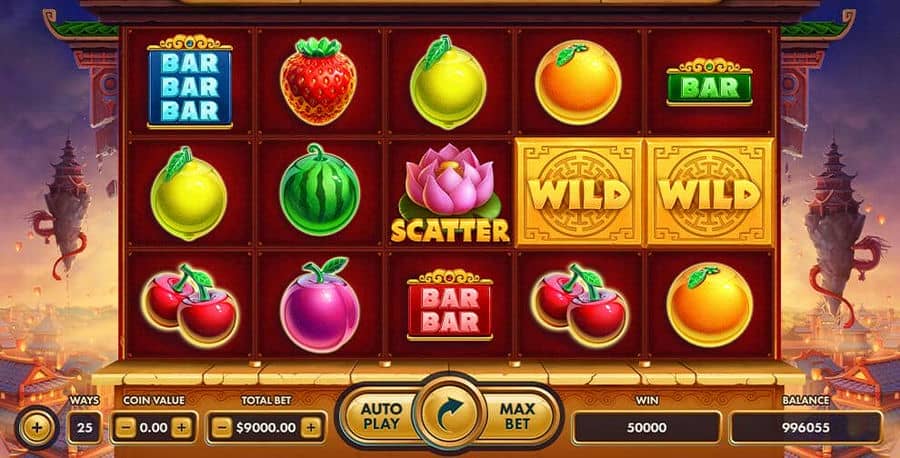Image resolution: width=900 pixels, height=458 pixels.
Task: Click the round plus menu button
Action: [x=36, y=427]
